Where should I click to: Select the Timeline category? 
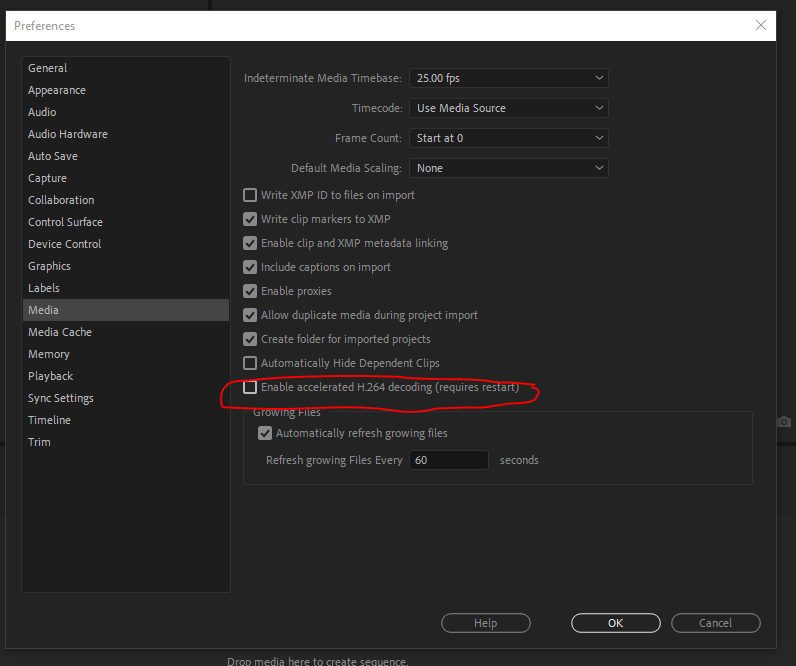tap(126, 420)
